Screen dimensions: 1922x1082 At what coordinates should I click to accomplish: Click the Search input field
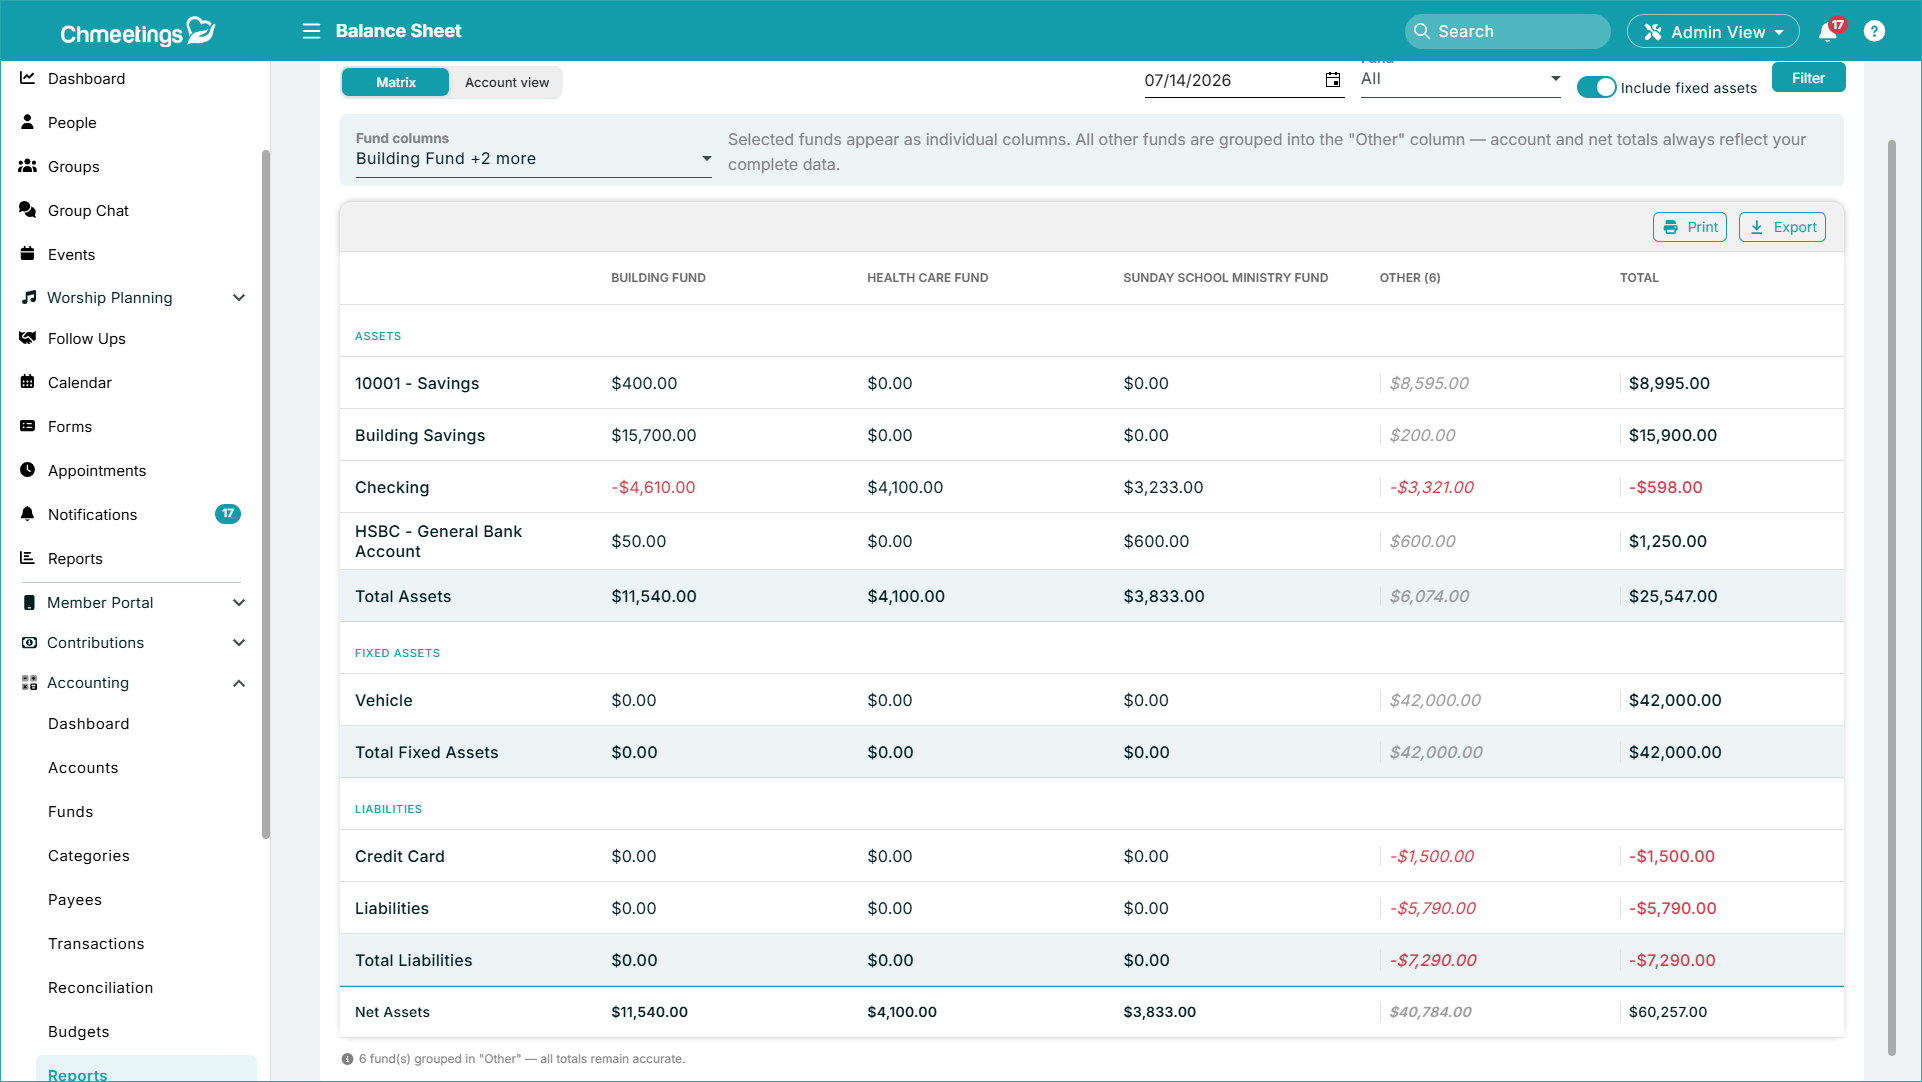pos(1508,32)
